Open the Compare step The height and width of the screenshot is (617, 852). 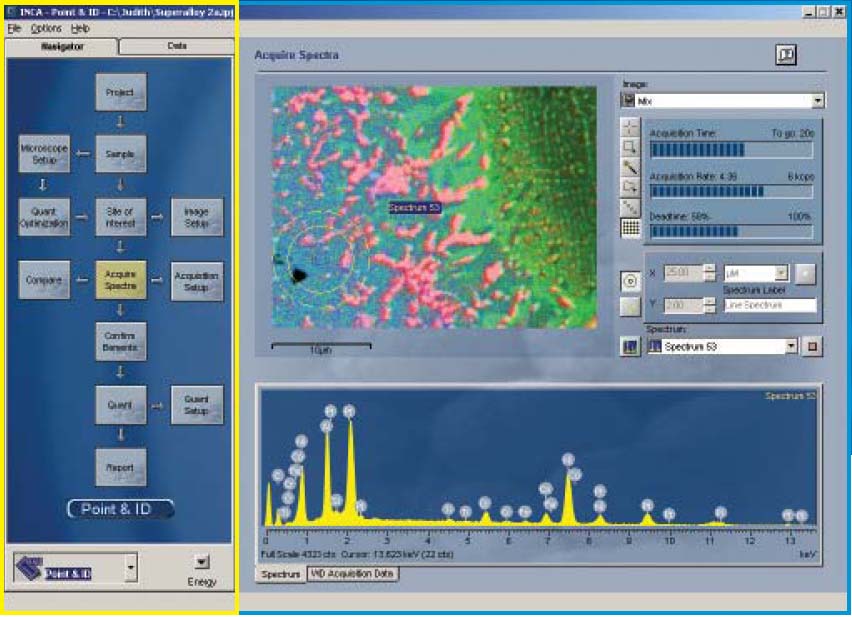click(x=44, y=280)
